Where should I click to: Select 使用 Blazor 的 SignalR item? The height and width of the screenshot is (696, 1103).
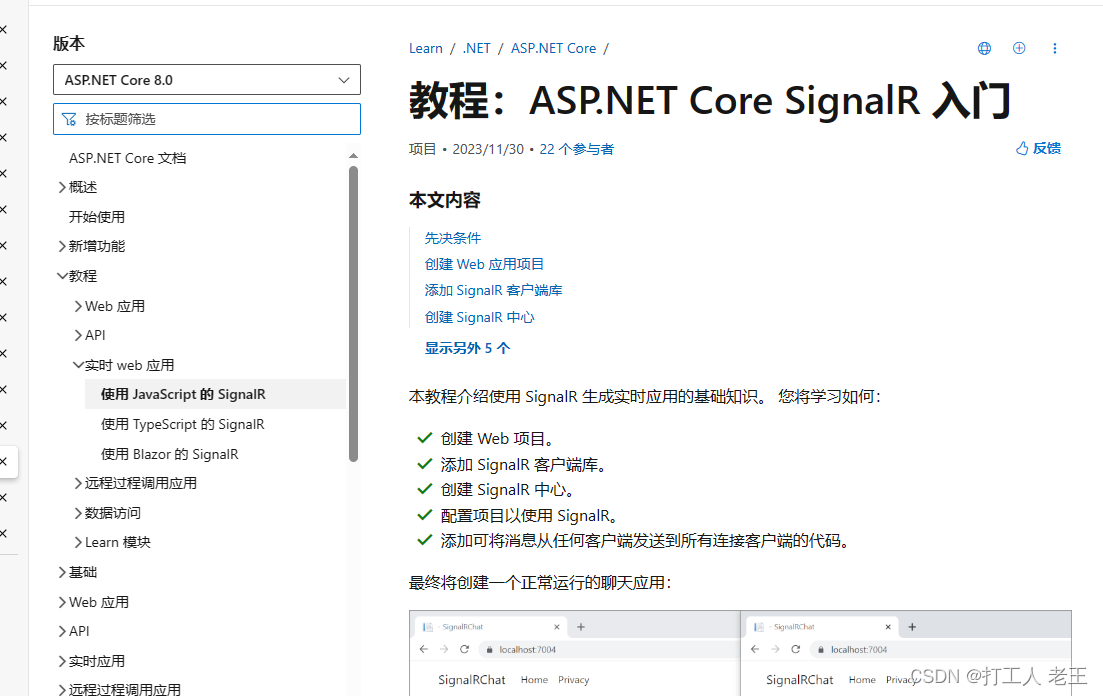click(x=170, y=454)
